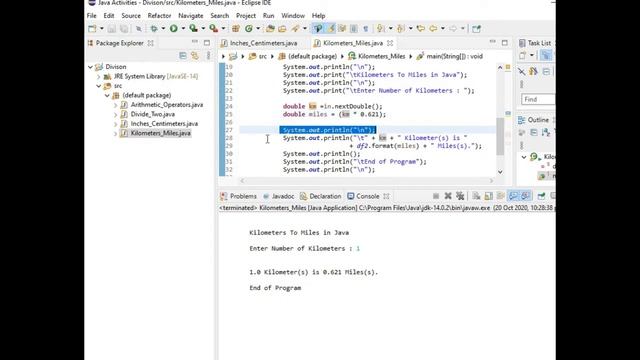Open the Run menu
The height and width of the screenshot is (360, 640).
268,16
